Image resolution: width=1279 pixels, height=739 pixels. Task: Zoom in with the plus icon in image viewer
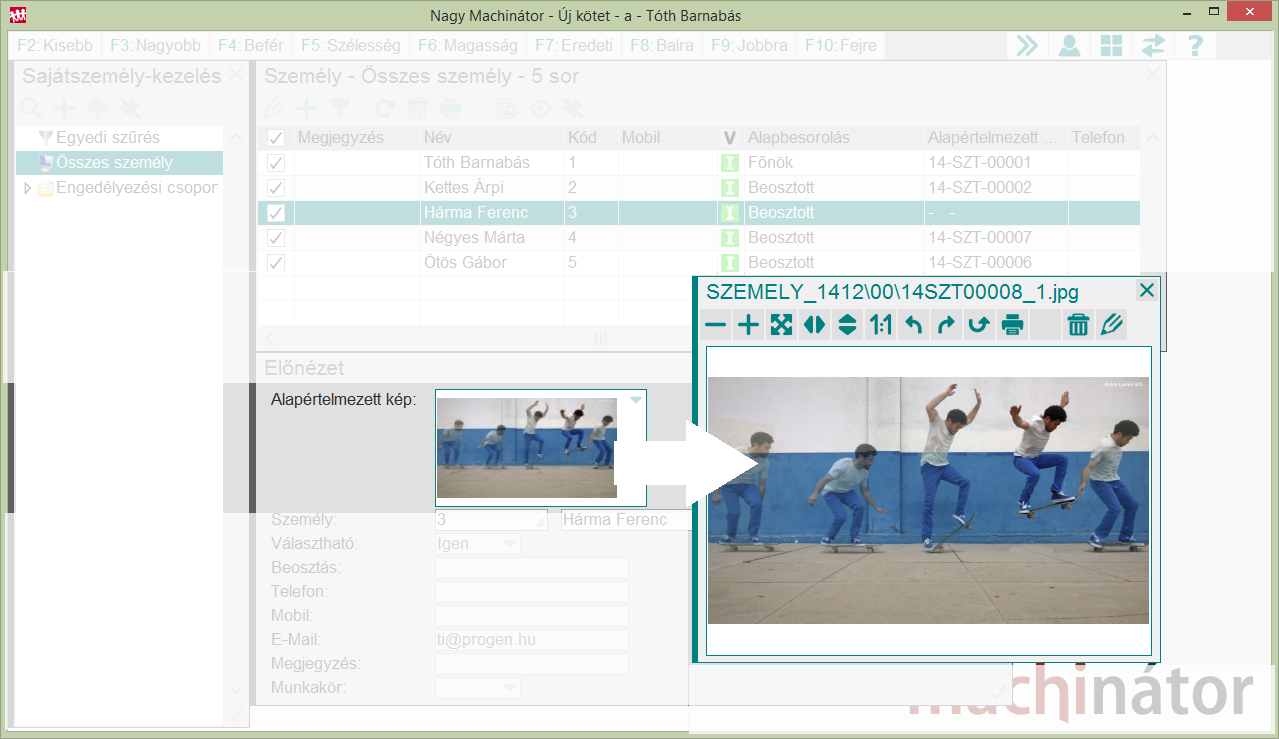click(748, 325)
